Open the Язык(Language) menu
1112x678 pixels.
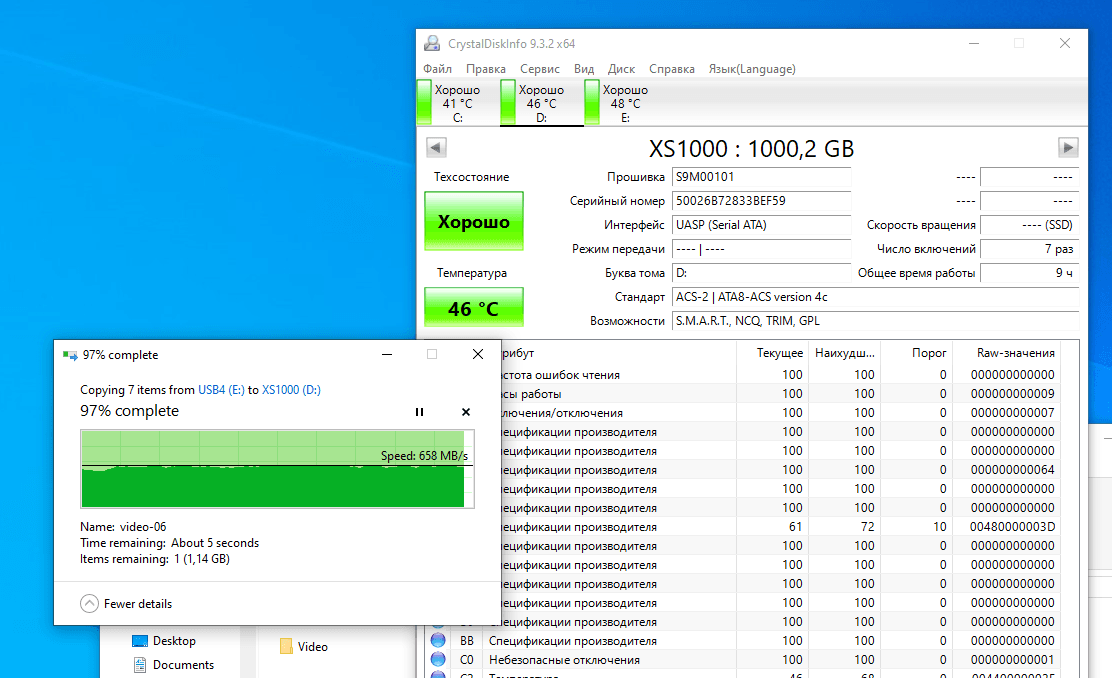(752, 69)
